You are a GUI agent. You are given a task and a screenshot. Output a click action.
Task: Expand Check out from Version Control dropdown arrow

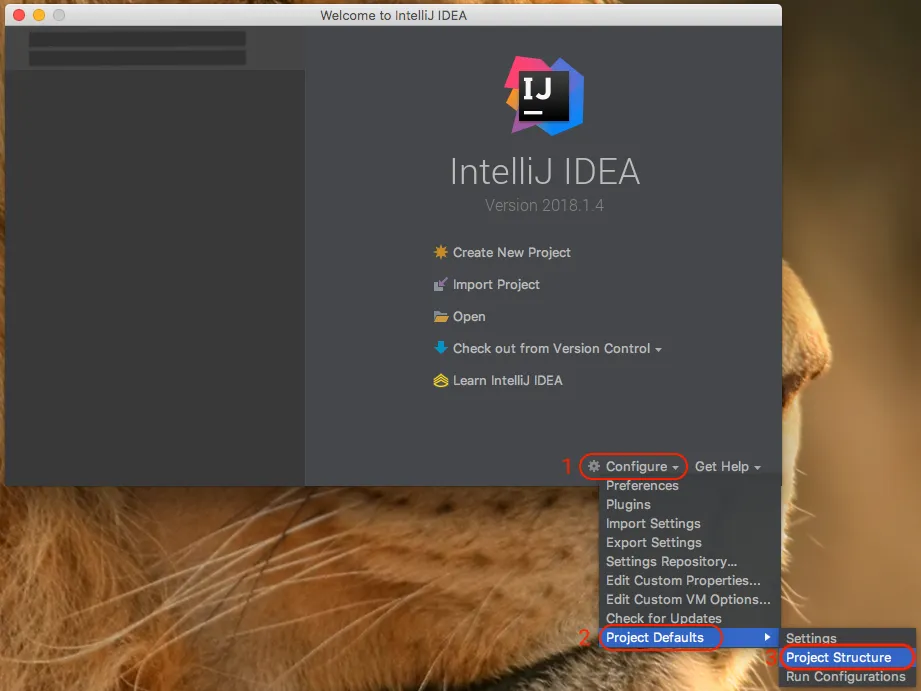tap(658, 350)
